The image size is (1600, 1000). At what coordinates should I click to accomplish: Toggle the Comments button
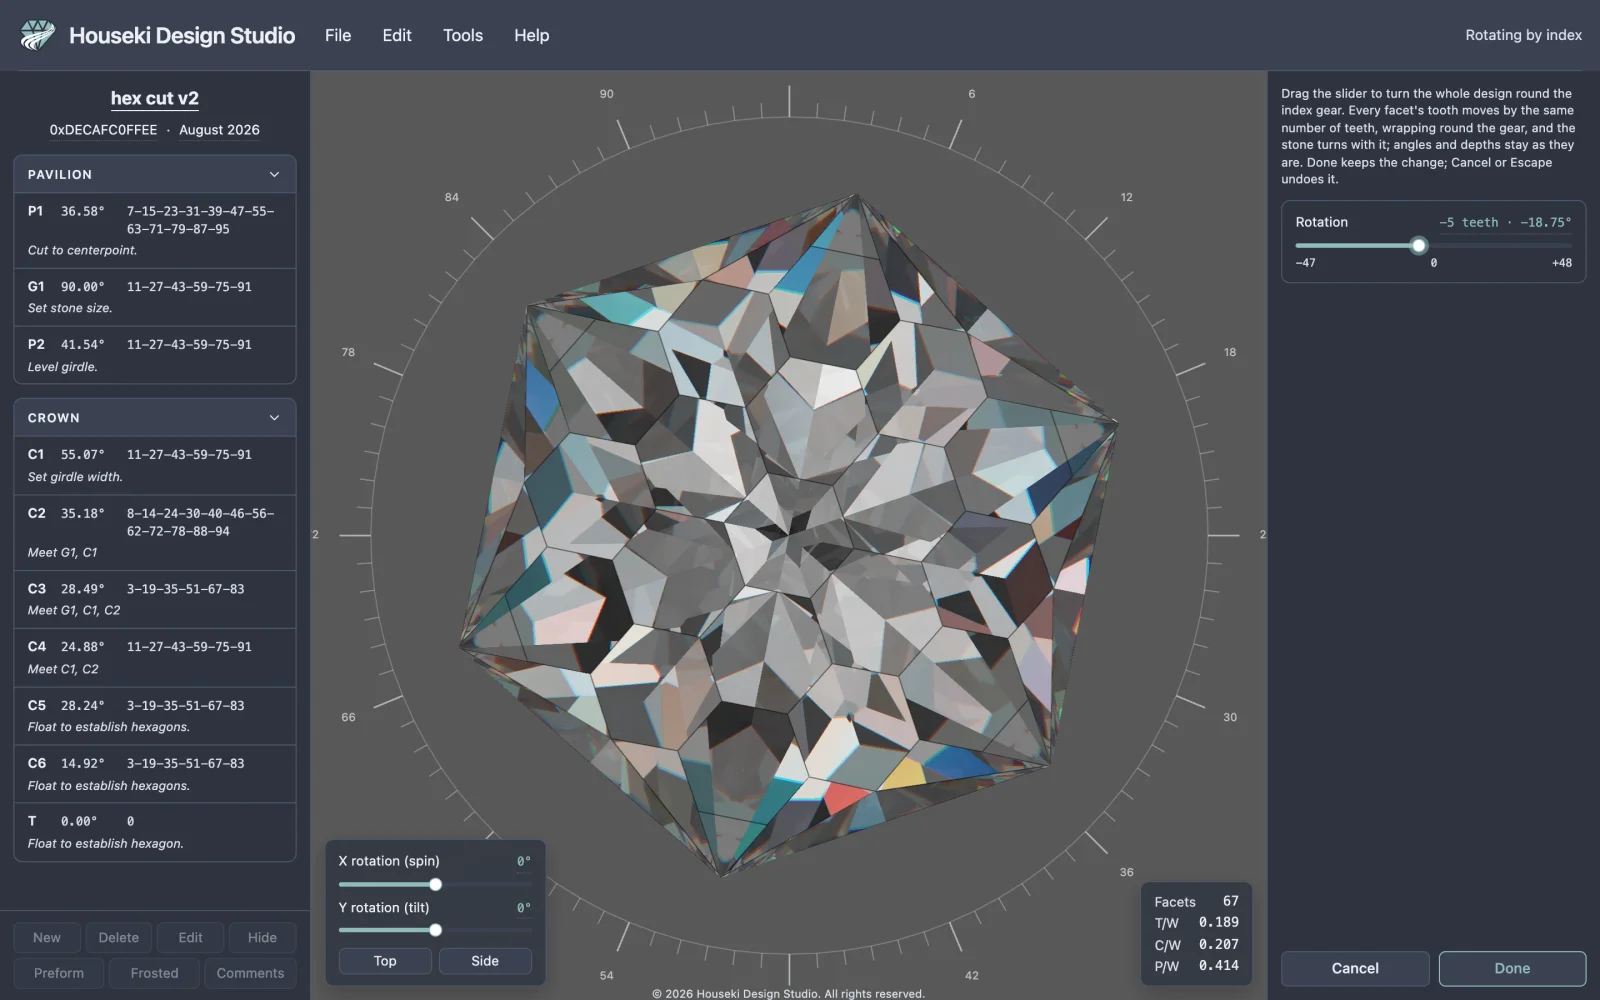[250, 973]
